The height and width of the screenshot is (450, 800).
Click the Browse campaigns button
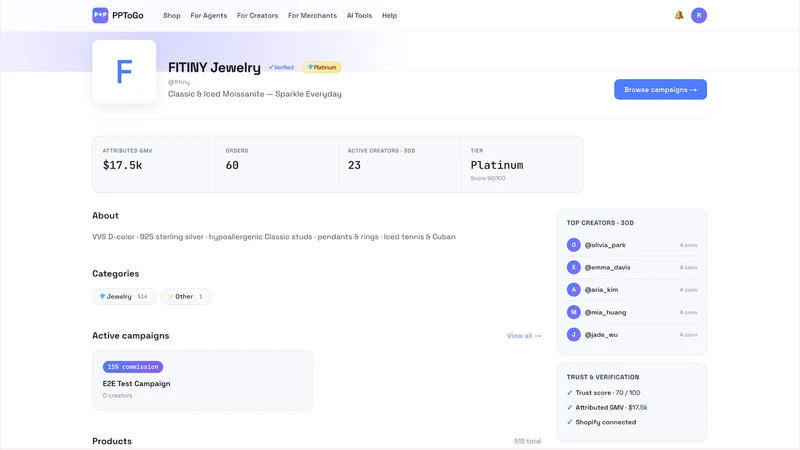coord(660,89)
